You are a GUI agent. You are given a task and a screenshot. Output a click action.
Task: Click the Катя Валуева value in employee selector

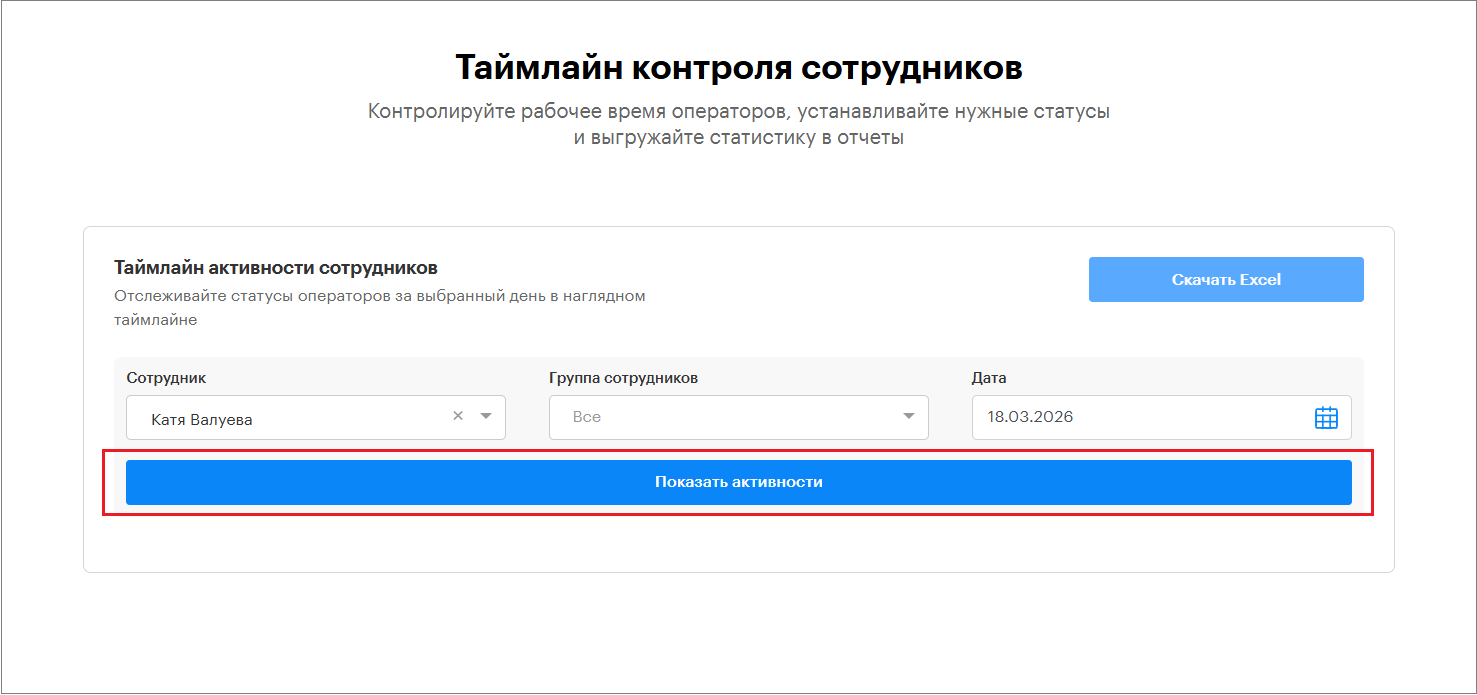pyautogui.click(x=202, y=420)
